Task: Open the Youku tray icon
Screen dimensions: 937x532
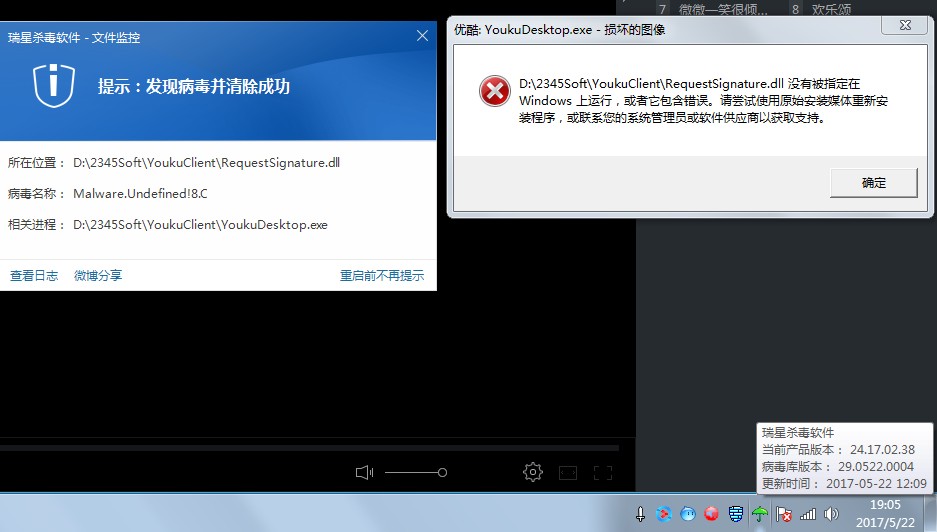Action: (663, 513)
